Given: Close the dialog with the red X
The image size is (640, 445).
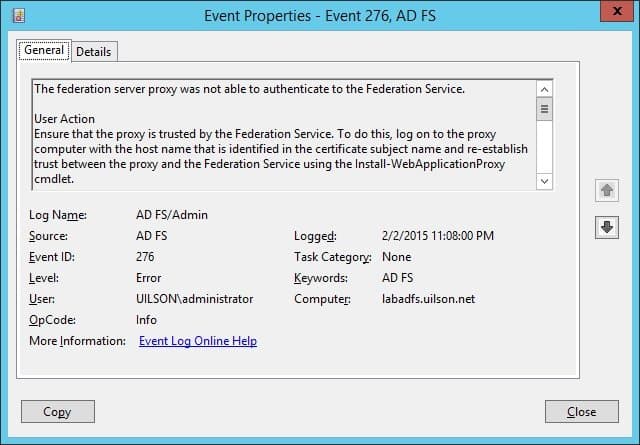Looking at the screenshot, I should tap(617, 11).
